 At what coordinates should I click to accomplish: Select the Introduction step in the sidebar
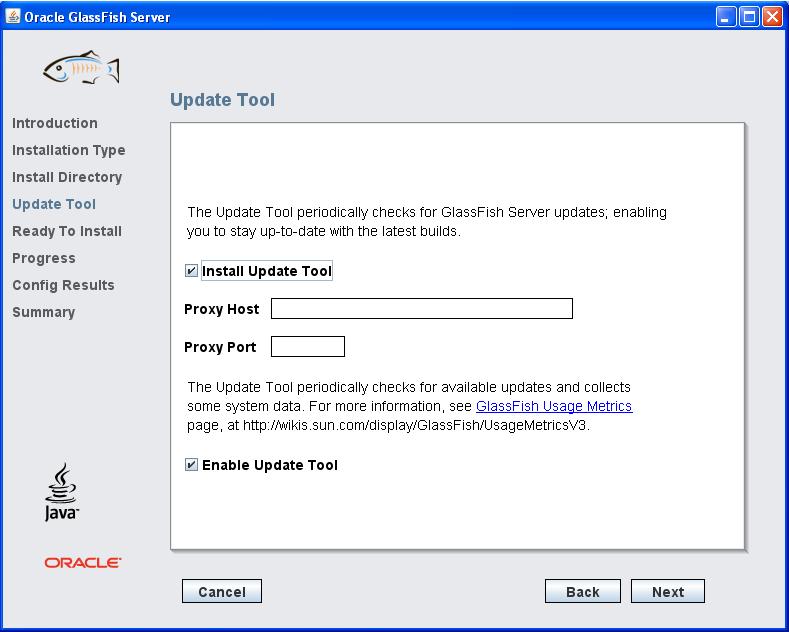point(55,123)
